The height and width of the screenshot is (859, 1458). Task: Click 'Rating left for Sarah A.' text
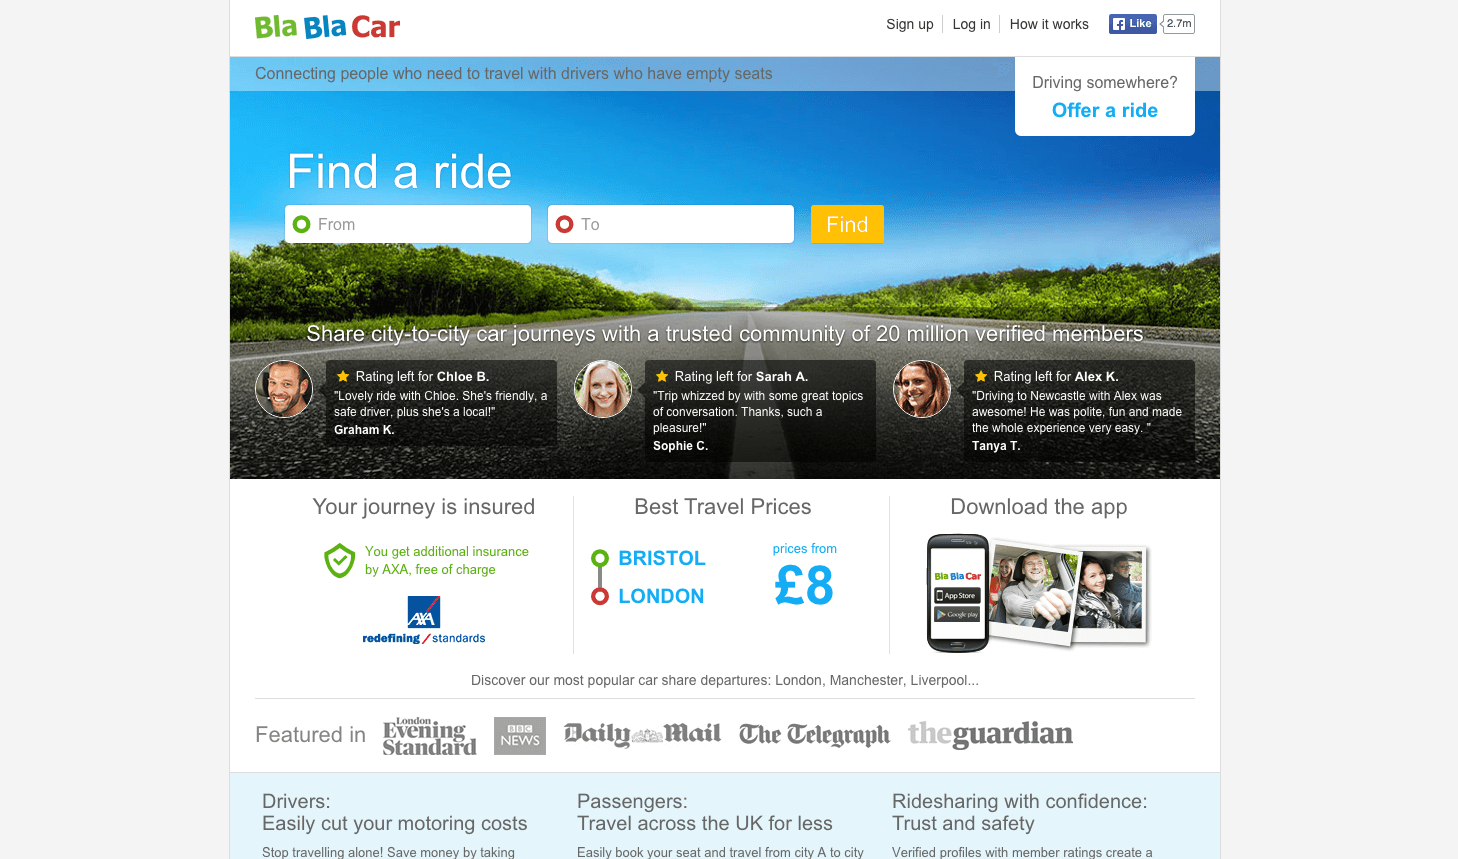pos(741,377)
